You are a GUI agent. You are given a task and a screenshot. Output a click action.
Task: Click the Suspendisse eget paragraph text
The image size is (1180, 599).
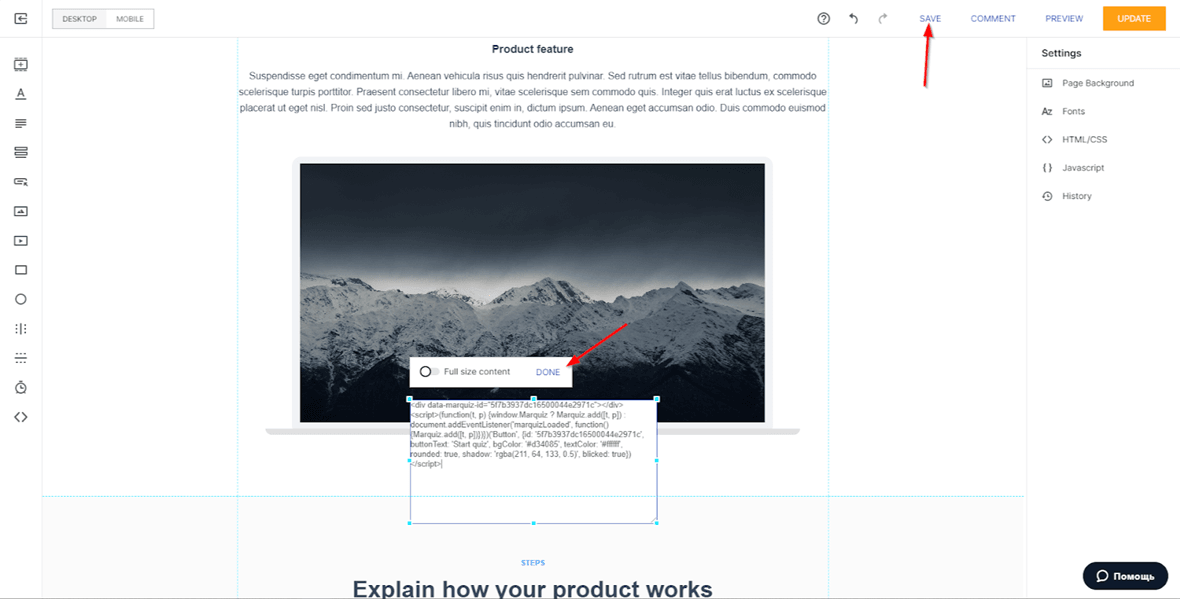(x=533, y=100)
